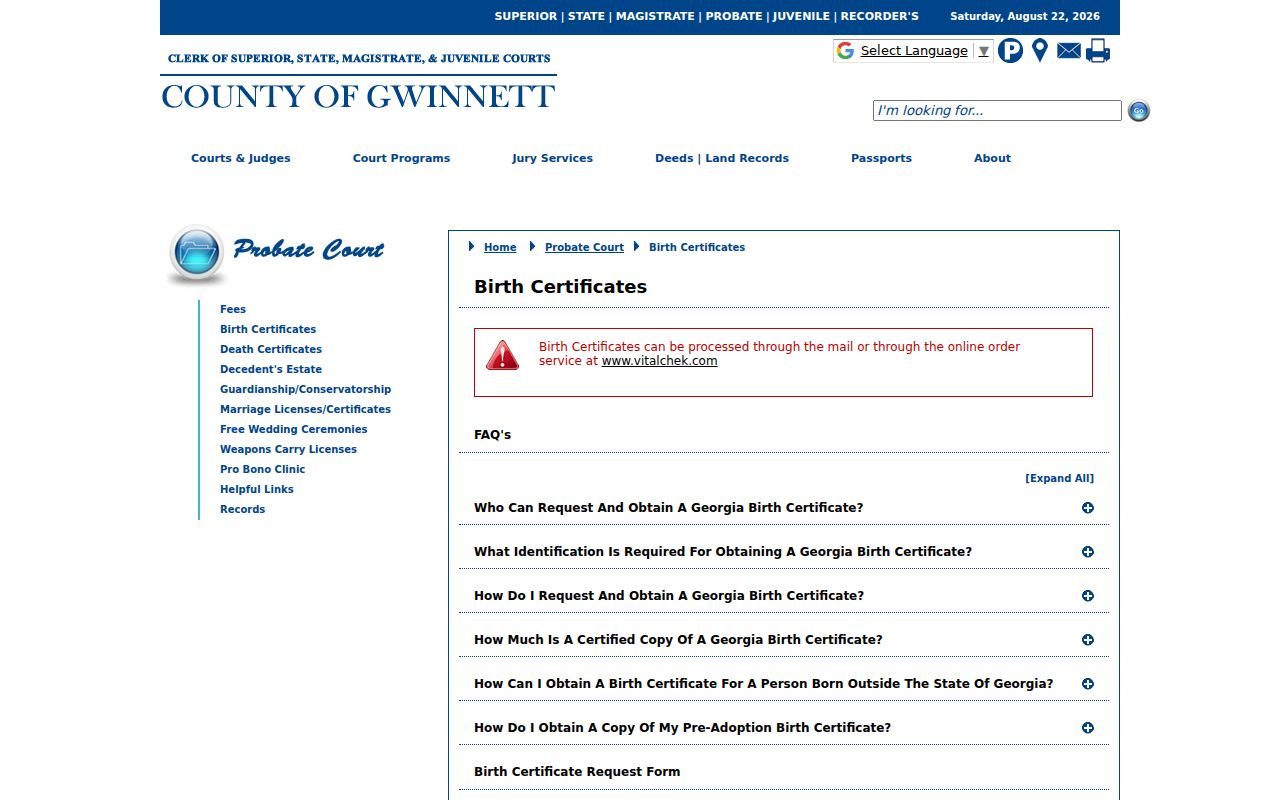Screen dimensions: 1280x800
Task: Print the page using printer icon
Action: click(1098, 51)
